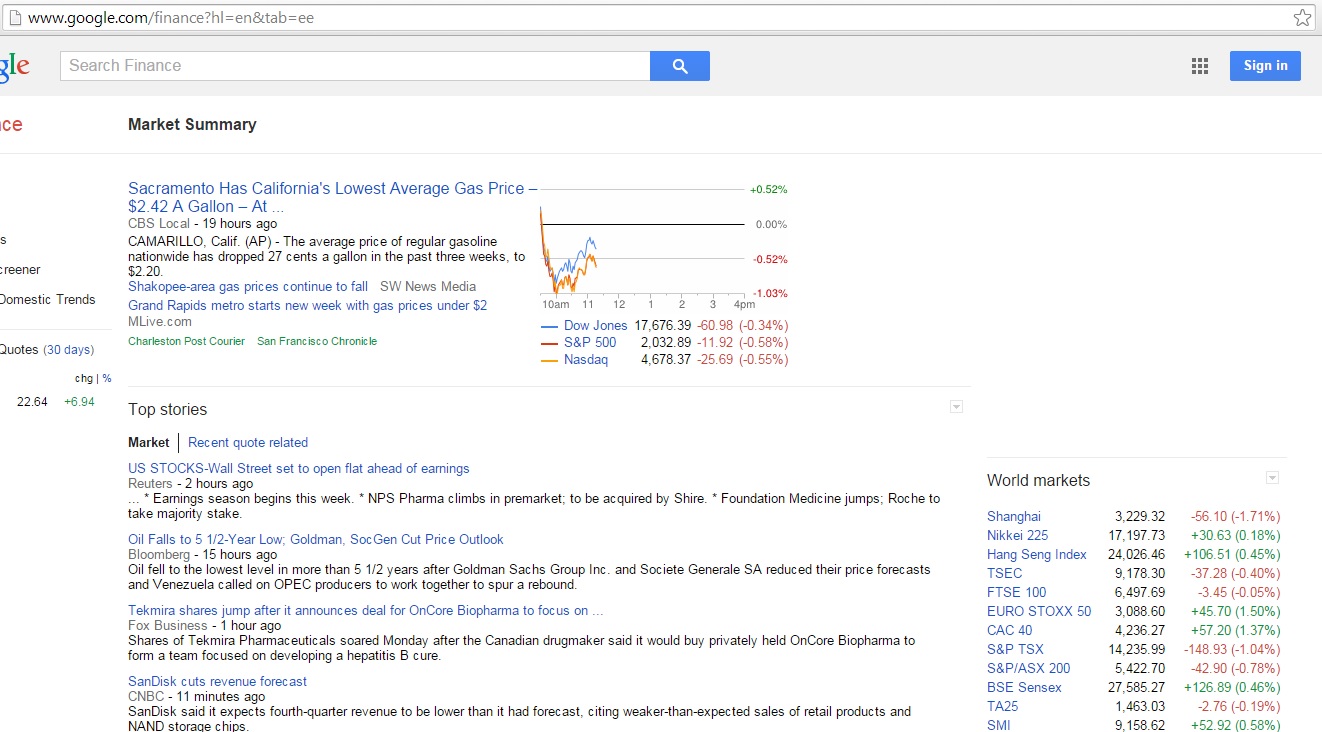This screenshot has width=1322, height=732.
Task: Open Tekmira shares jump story
Action: tap(365, 610)
